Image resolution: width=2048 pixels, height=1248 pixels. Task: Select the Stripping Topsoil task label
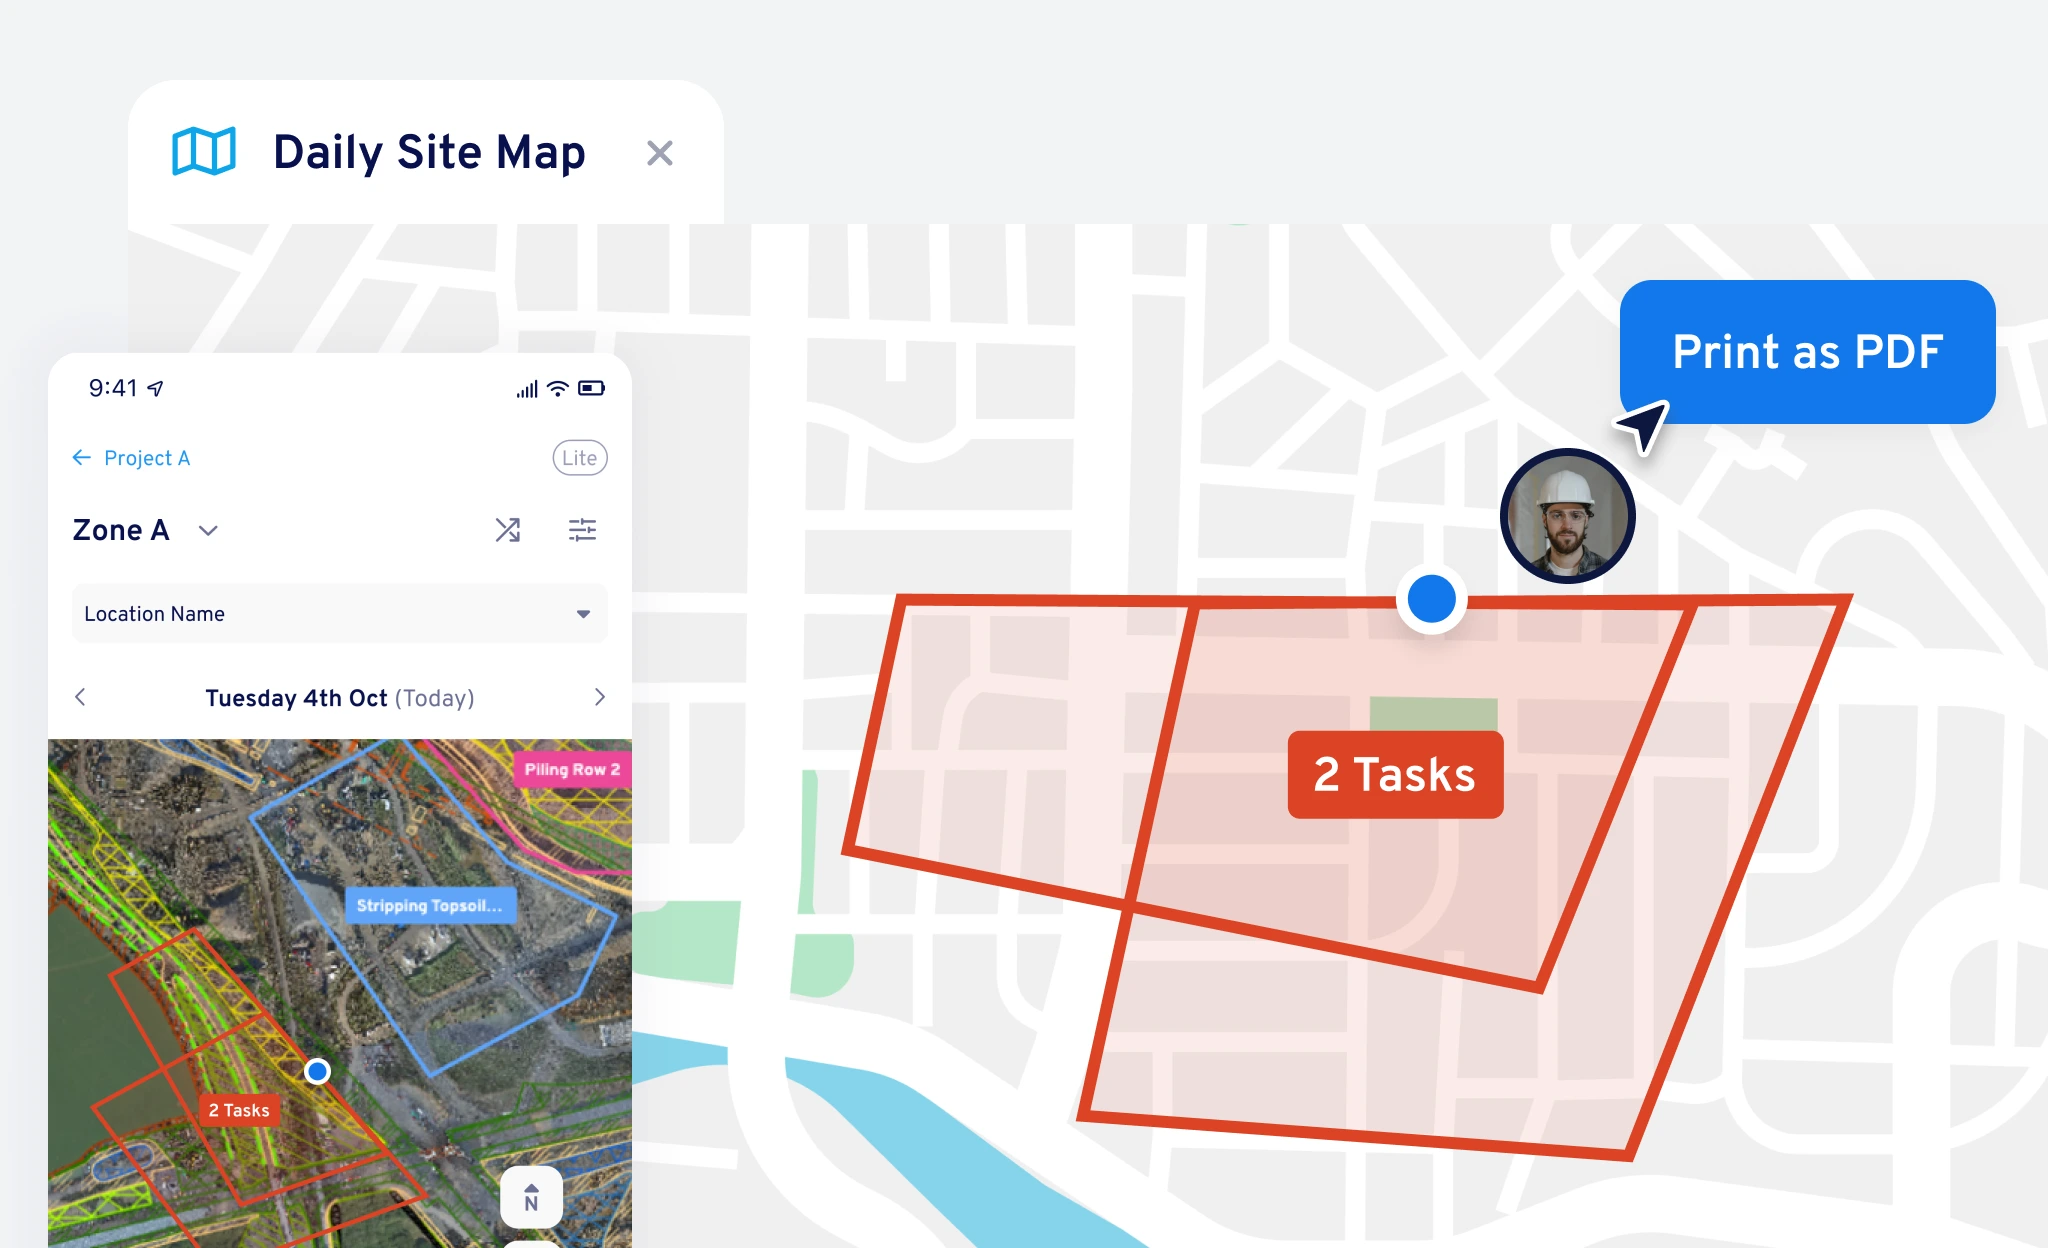click(x=430, y=905)
